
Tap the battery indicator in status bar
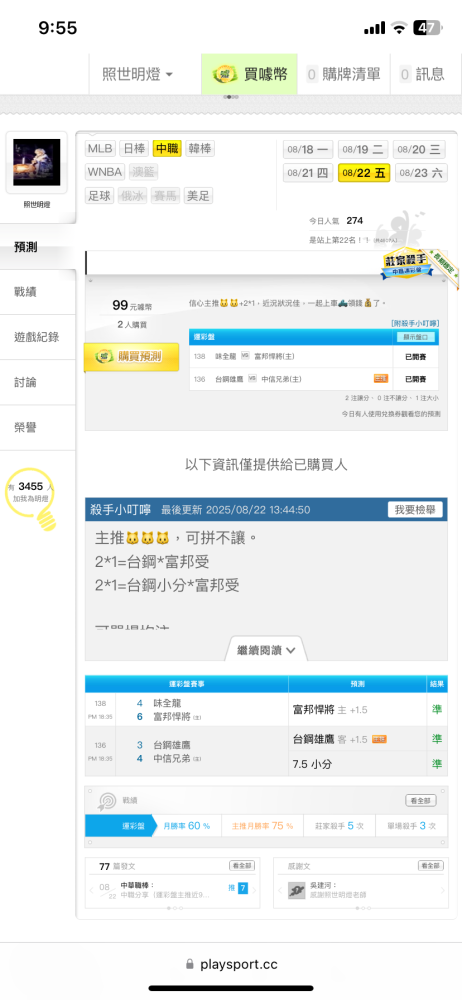tap(426, 27)
